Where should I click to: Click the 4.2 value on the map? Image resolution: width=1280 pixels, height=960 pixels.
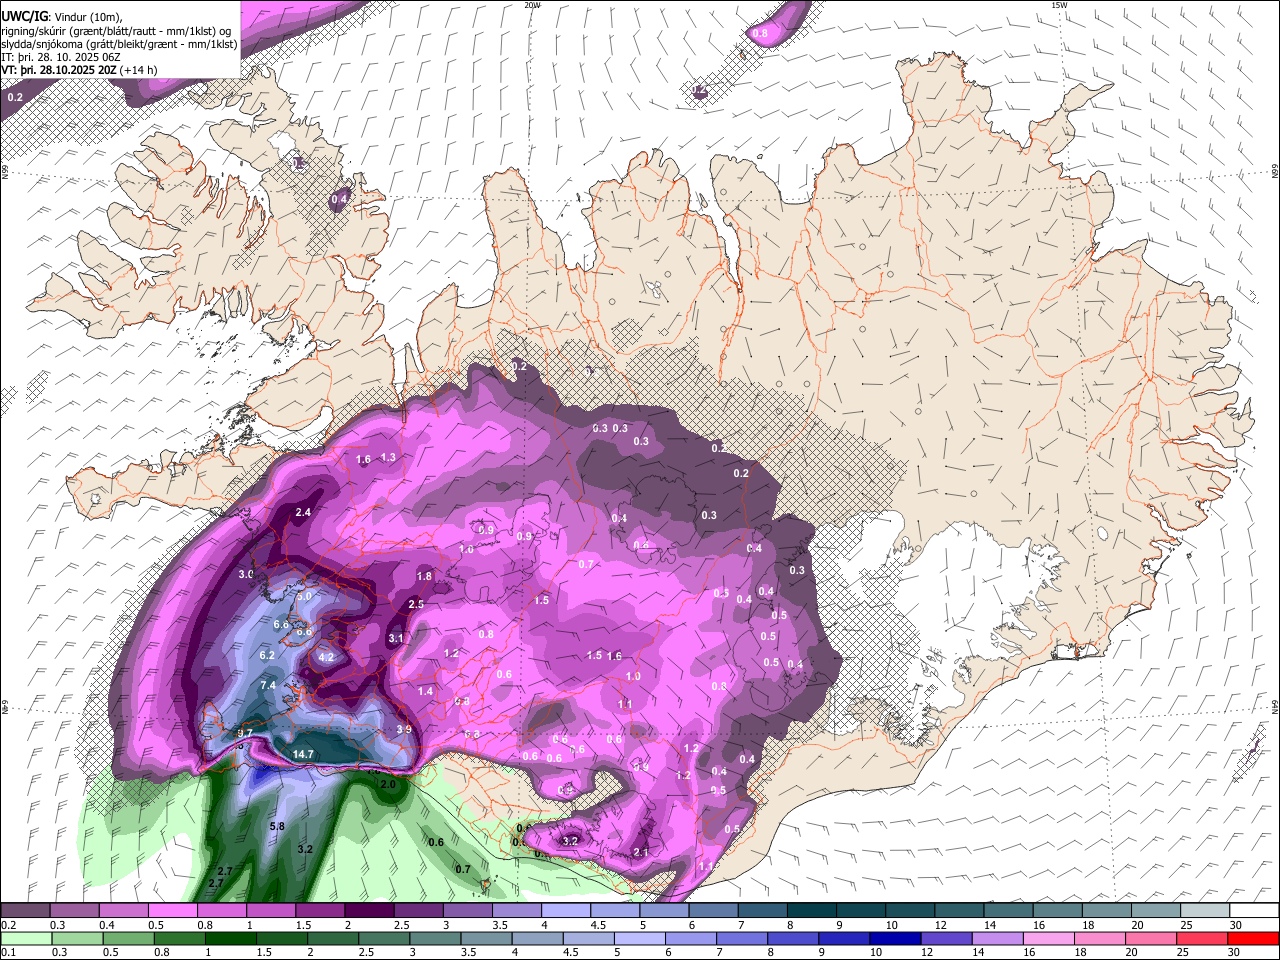click(x=326, y=657)
